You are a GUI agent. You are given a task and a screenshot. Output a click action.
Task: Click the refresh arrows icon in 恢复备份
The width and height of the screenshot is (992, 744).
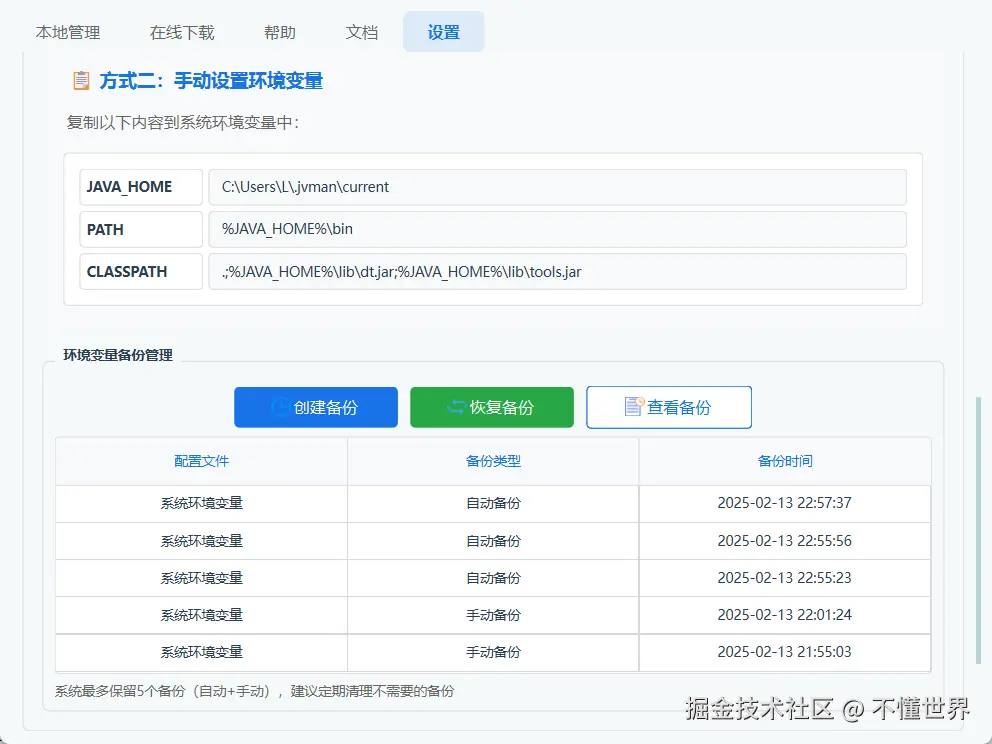456,407
